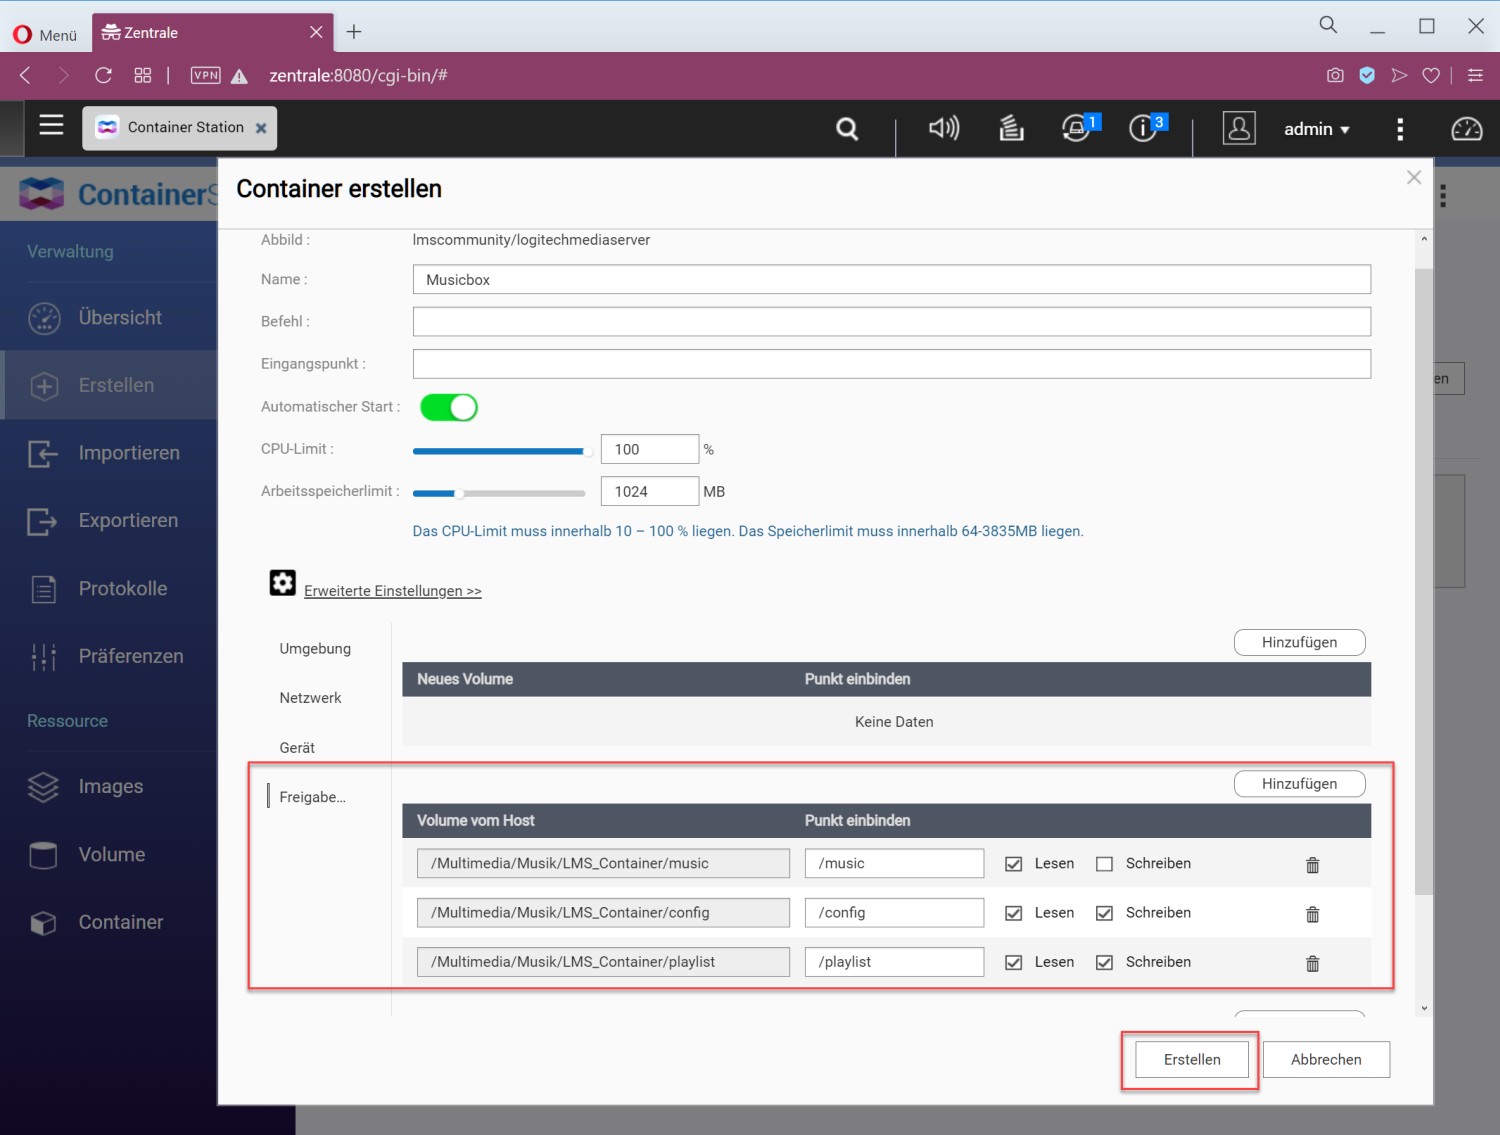Open the volume control speaker icon
Screen dimensions: 1500x1135
[x=943, y=128]
